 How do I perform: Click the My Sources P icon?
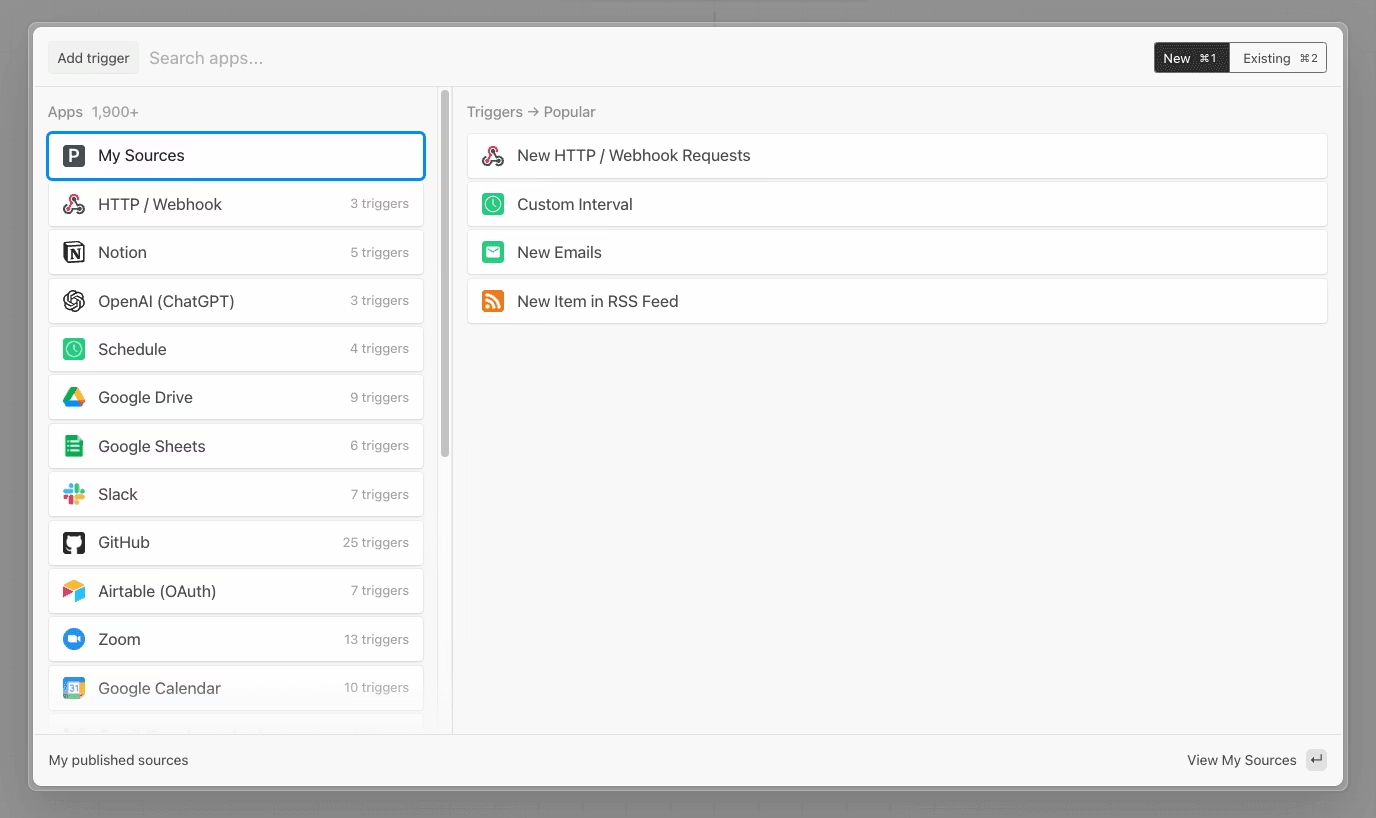pyautogui.click(x=74, y=156)
